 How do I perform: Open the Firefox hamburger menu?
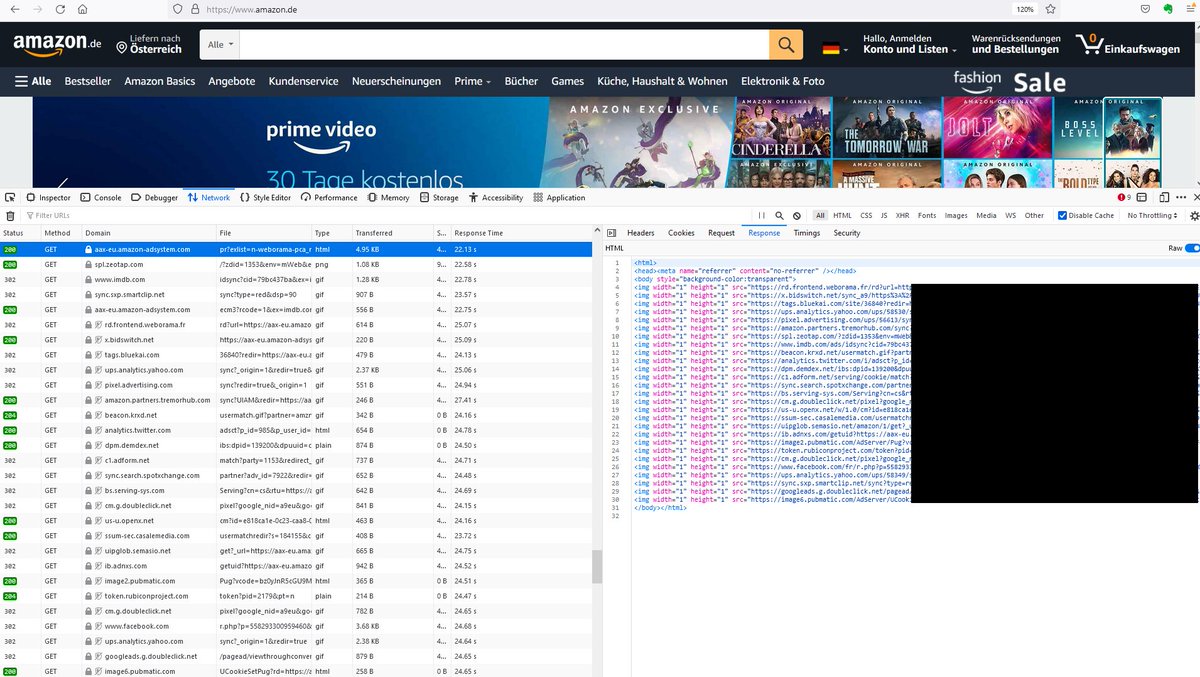coord(1189,8)
